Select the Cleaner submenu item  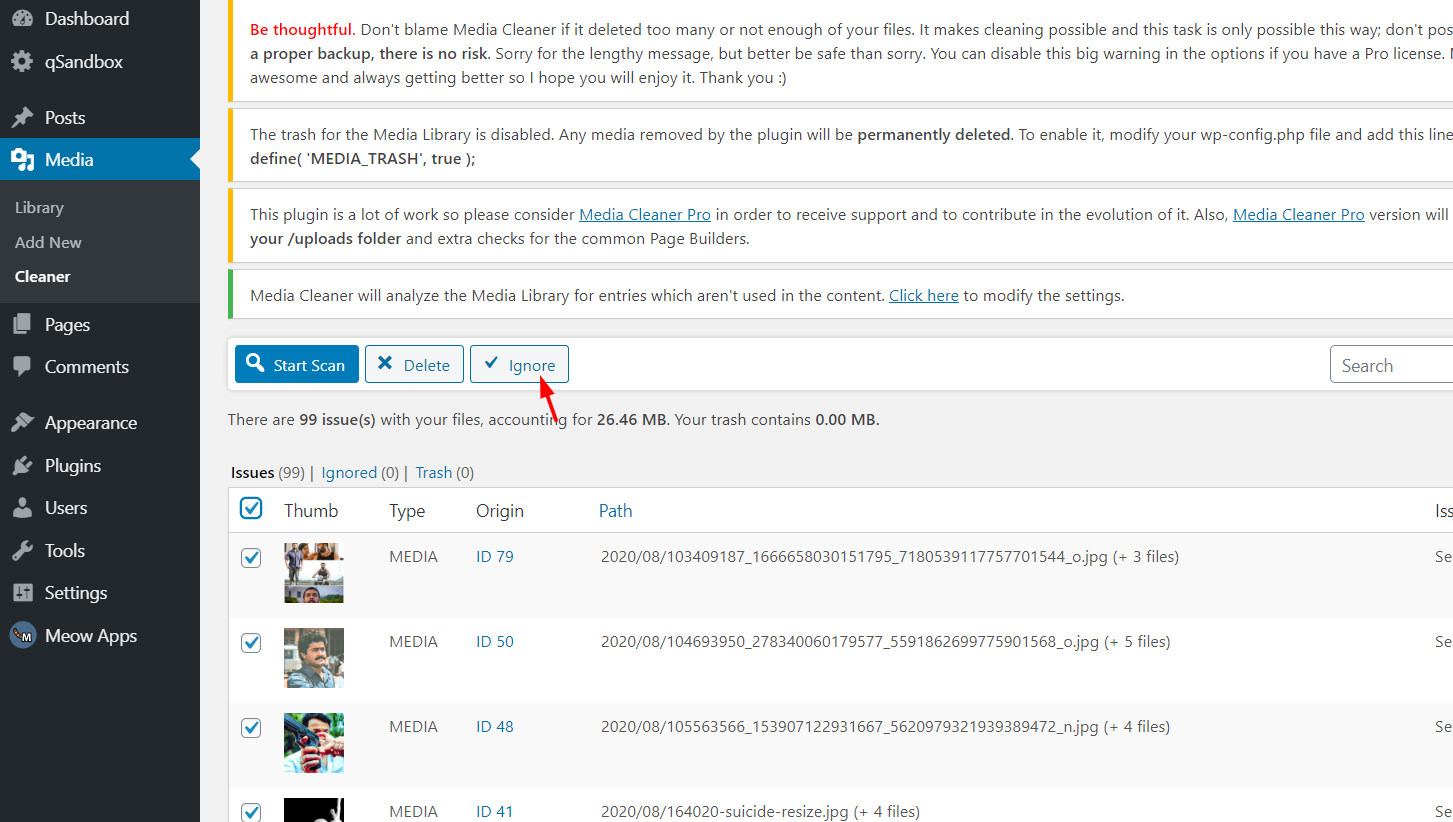coord(42,277)
